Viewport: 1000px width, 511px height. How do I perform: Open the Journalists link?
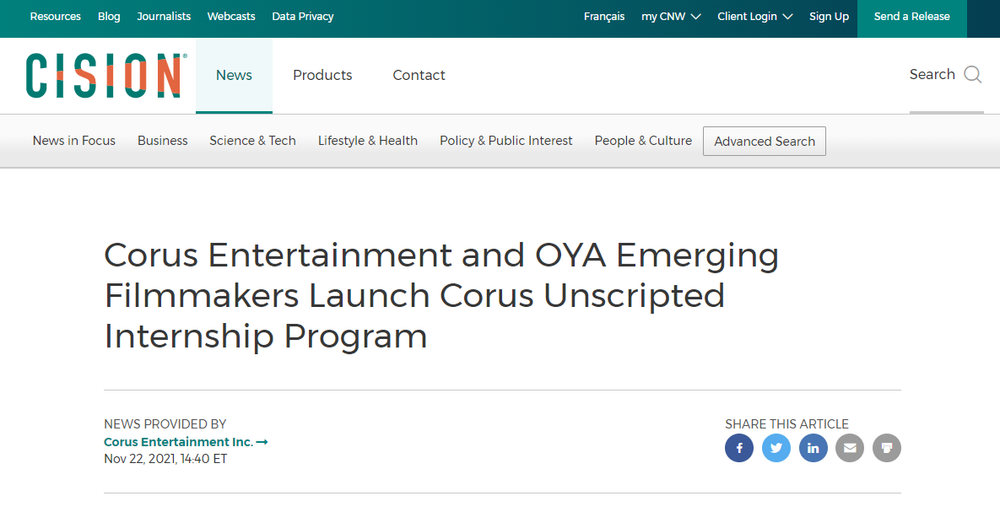coord(164,17)
